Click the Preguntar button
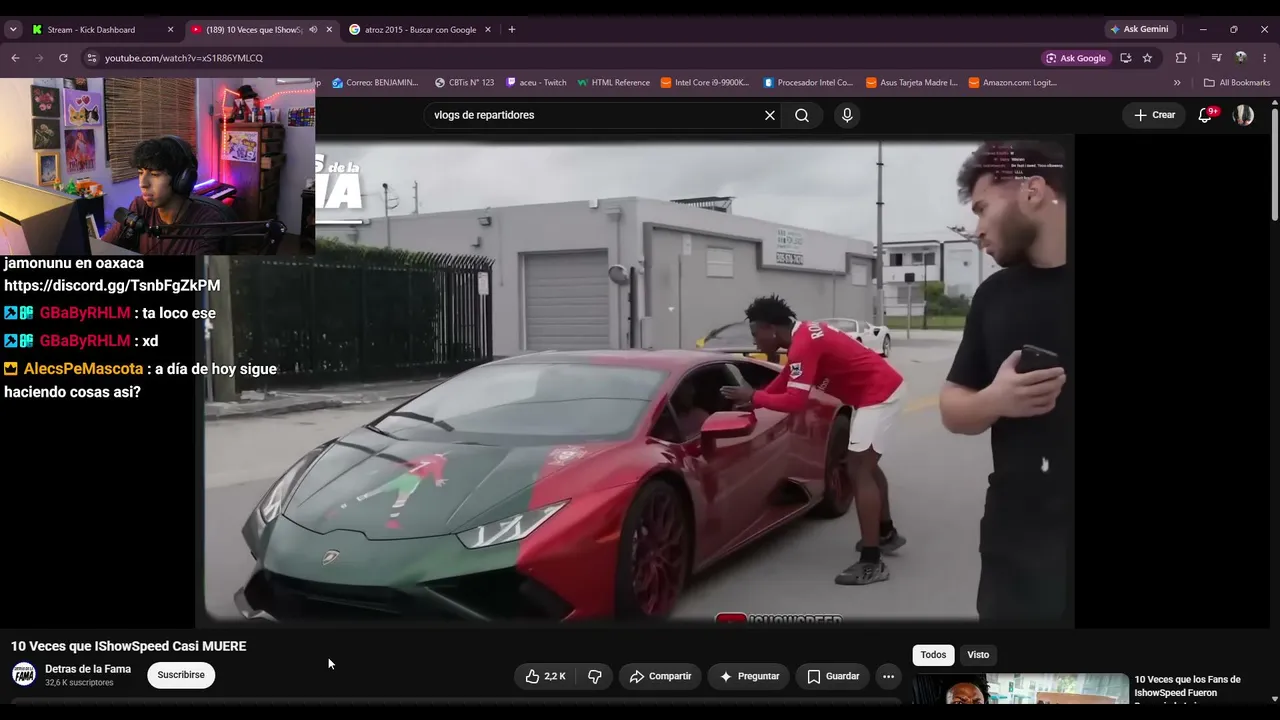The image size is (1280, 720). (x=749, y=676)
